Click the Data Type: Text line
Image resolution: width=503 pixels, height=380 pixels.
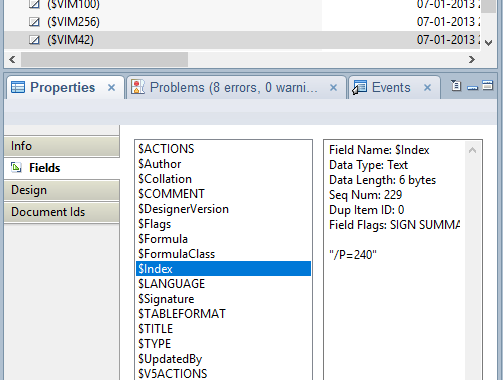[368, 165]
